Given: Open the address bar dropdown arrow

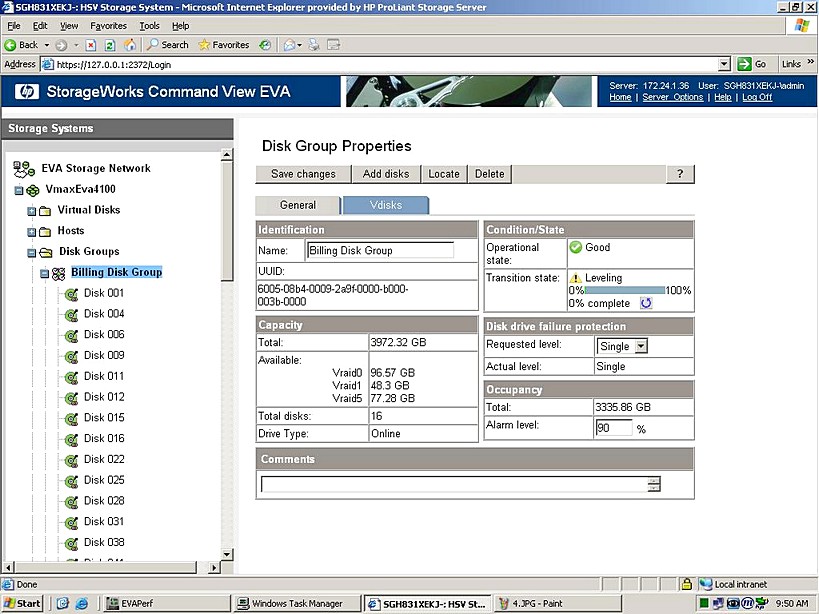Looking at the screenshot, I should [x=724, y=64].
